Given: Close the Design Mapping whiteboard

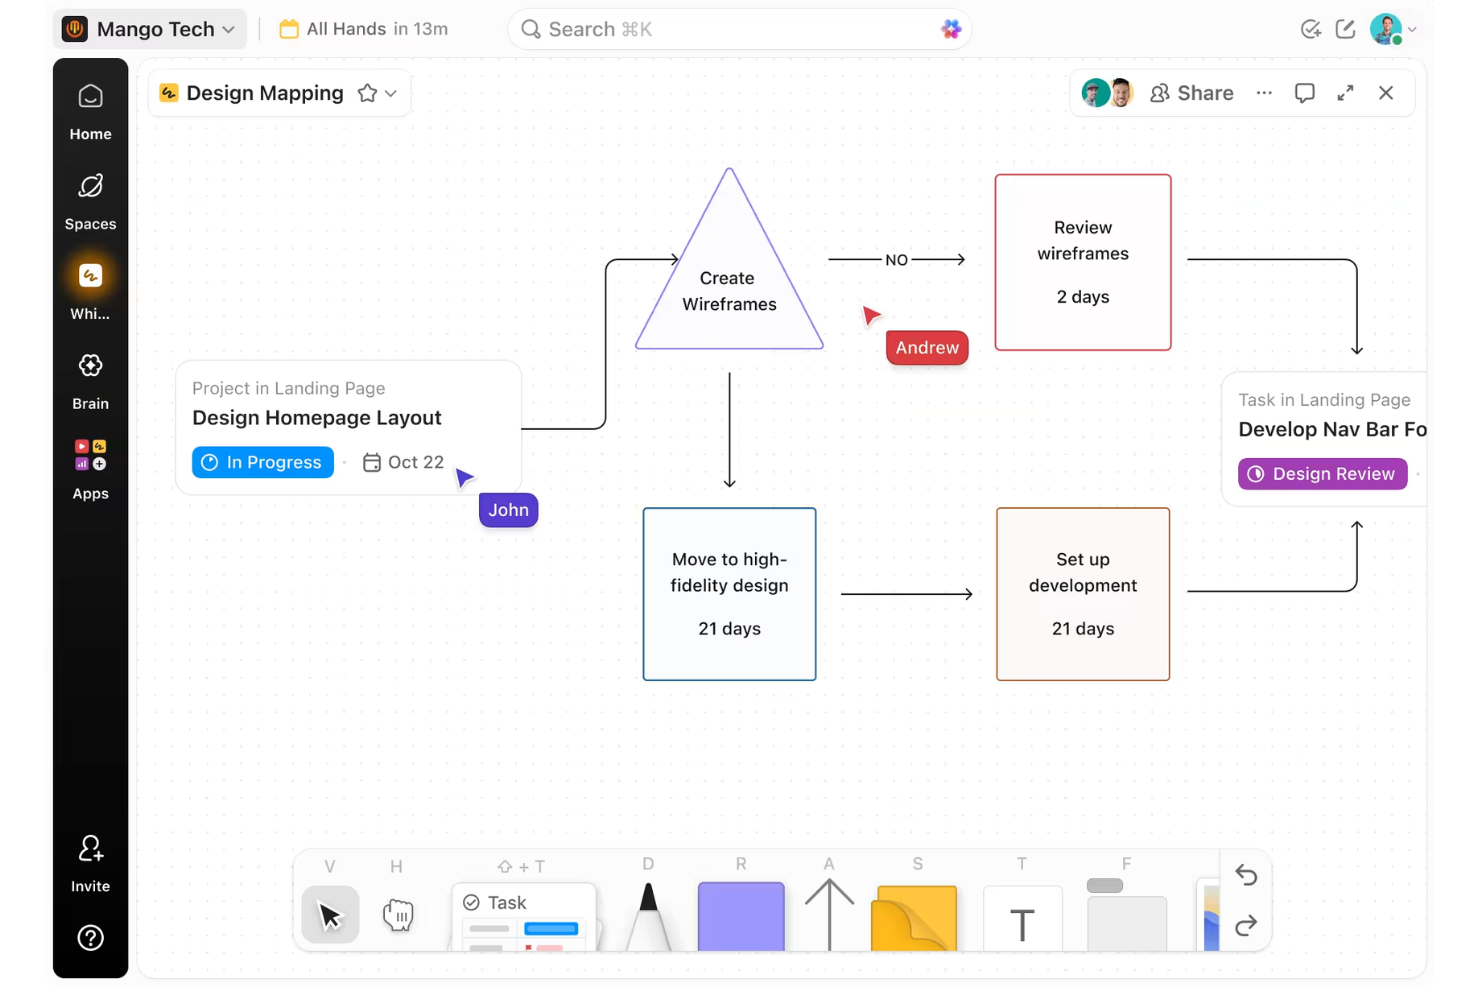Looking at the screenshot, I should coord(1386,93).
